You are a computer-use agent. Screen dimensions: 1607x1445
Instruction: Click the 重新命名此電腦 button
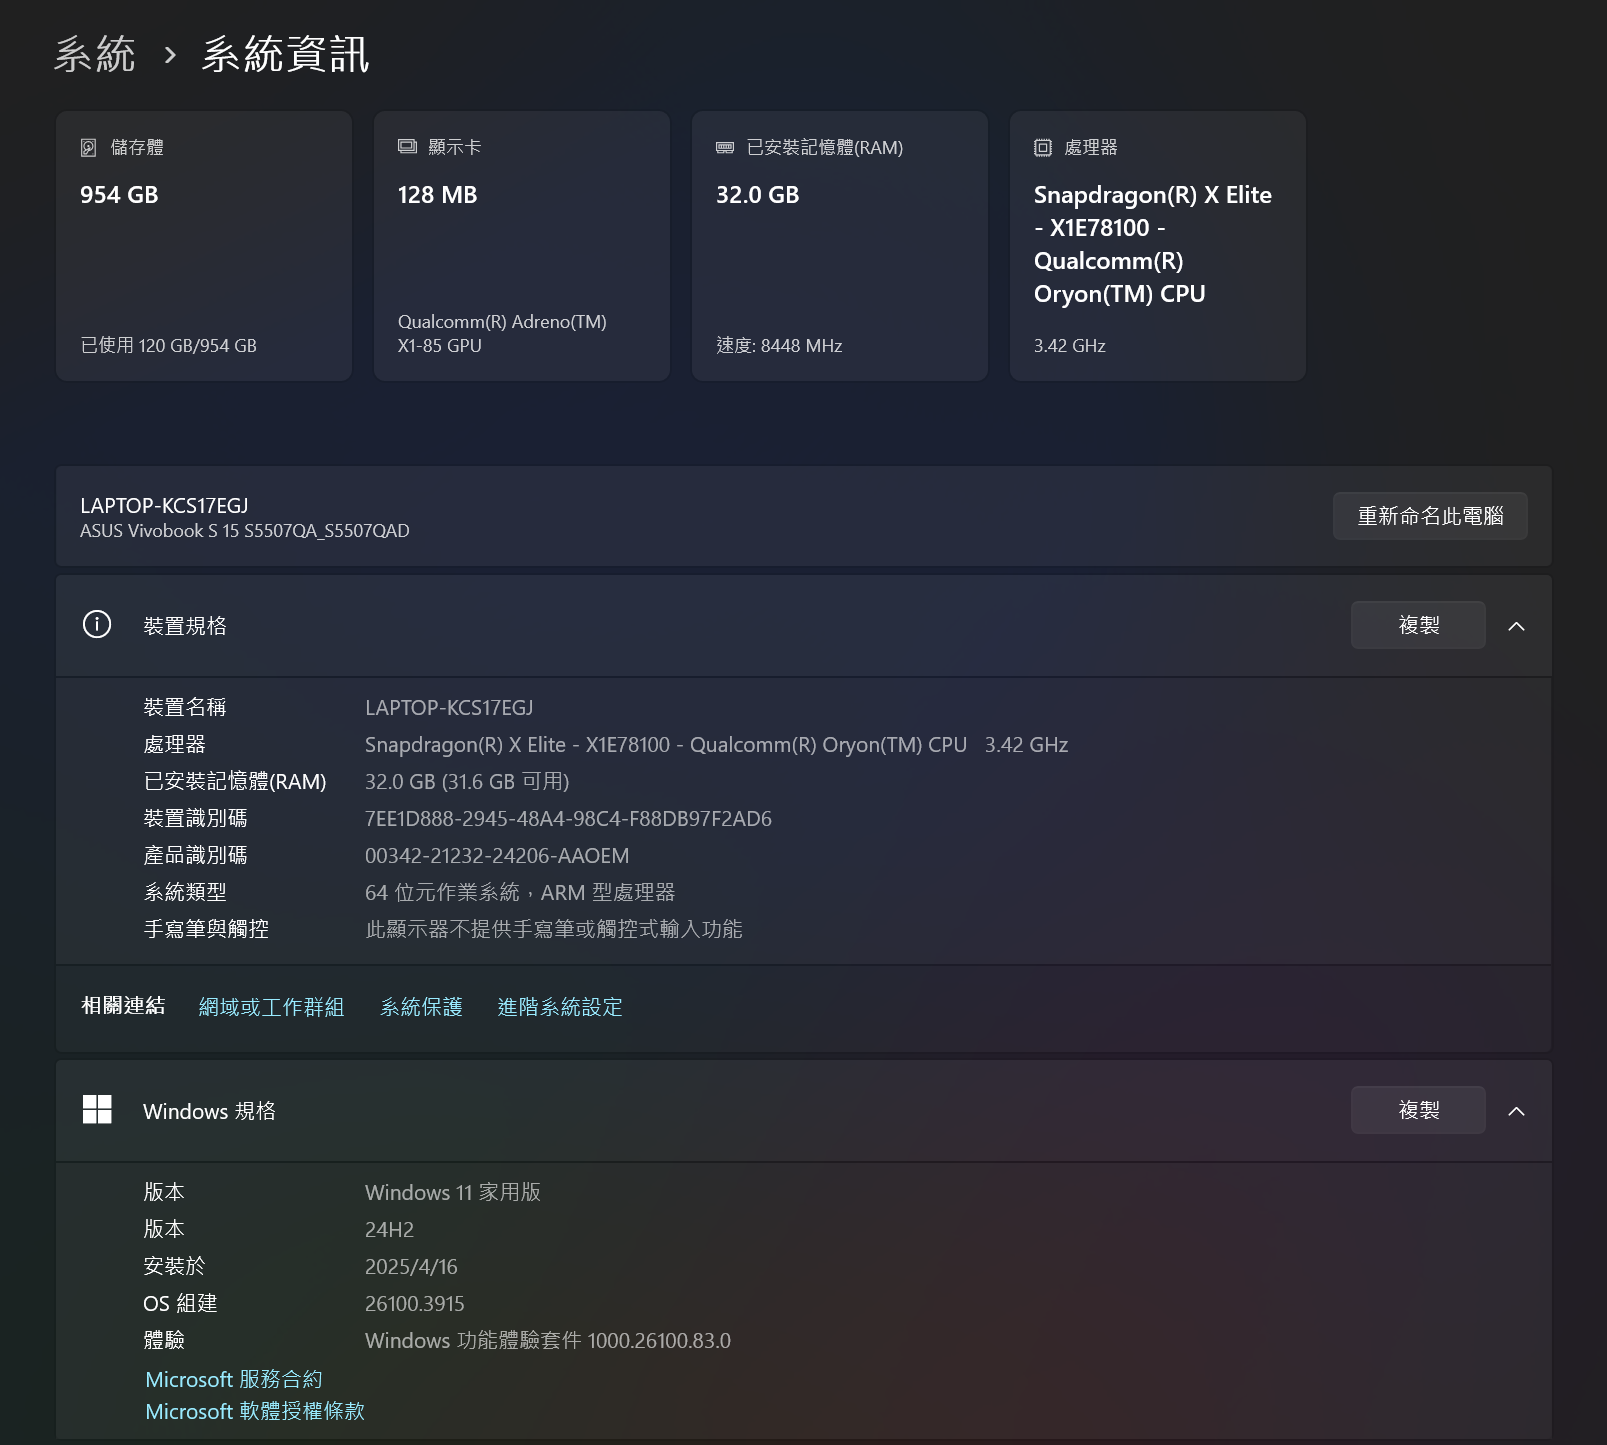[1430, 516]
